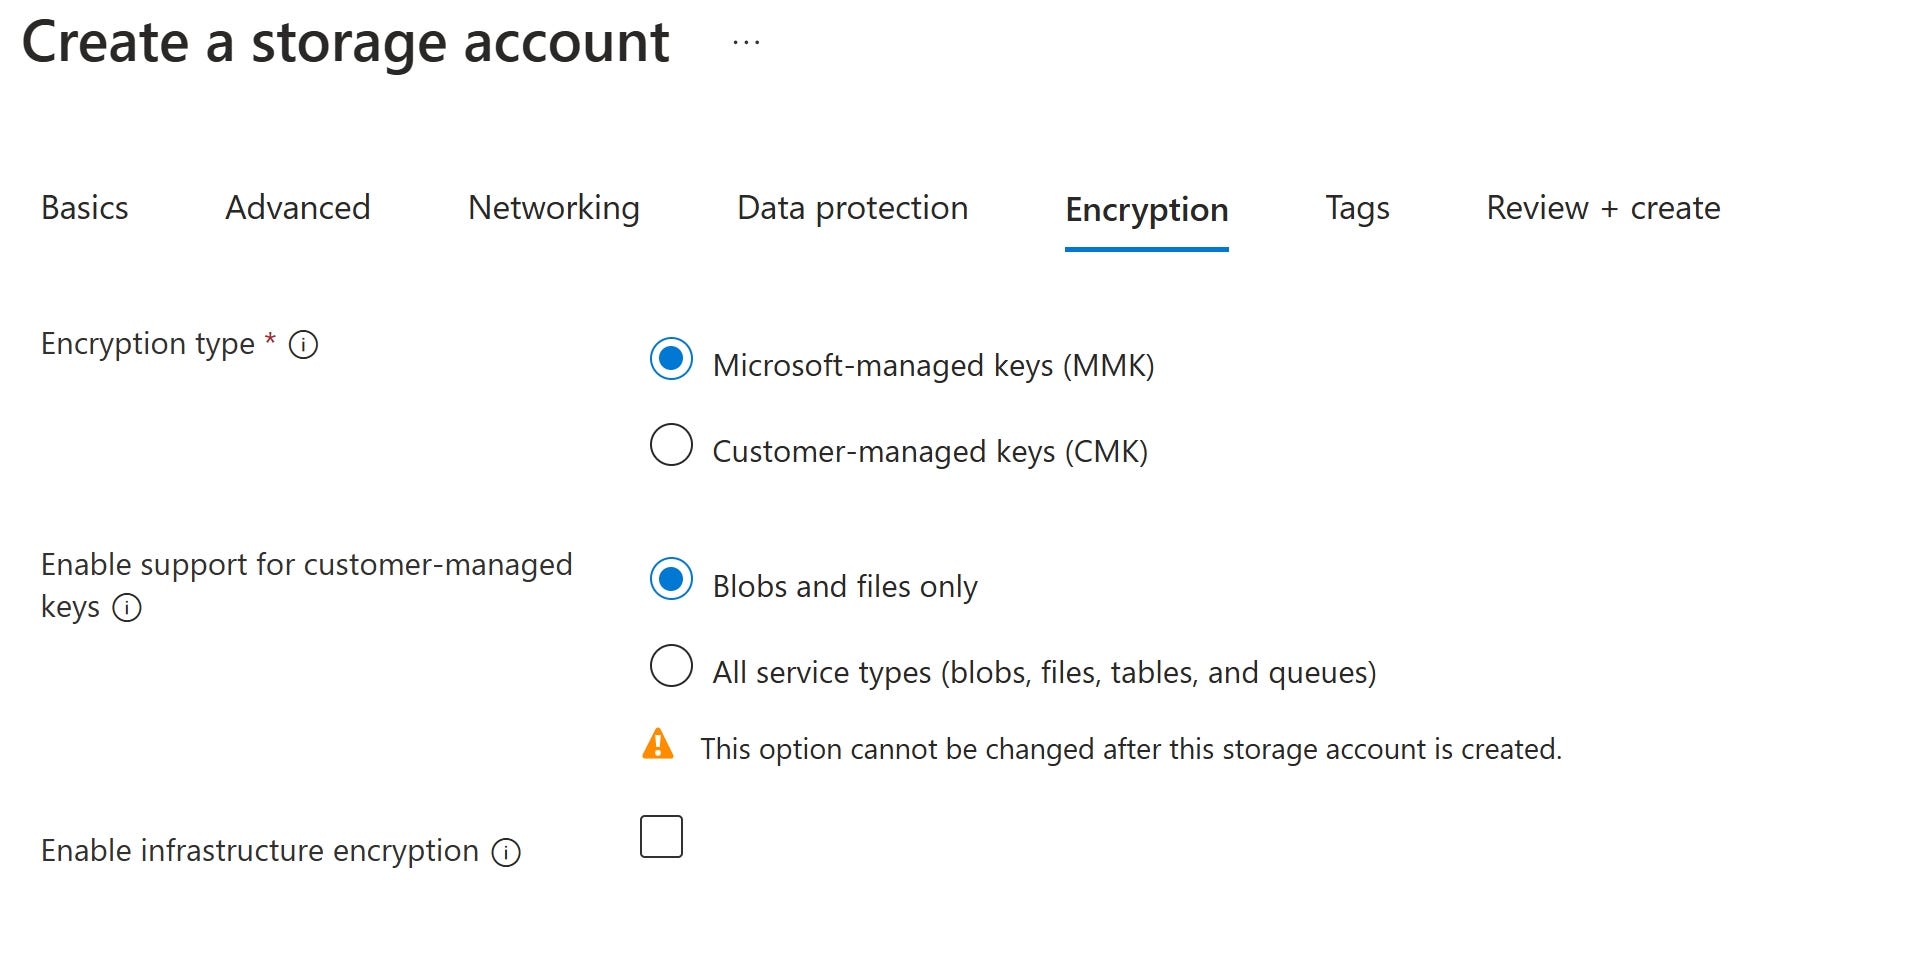The image size is (1915, 967).
Task: Click the Encryption type field label
Action: coord(148,344)
